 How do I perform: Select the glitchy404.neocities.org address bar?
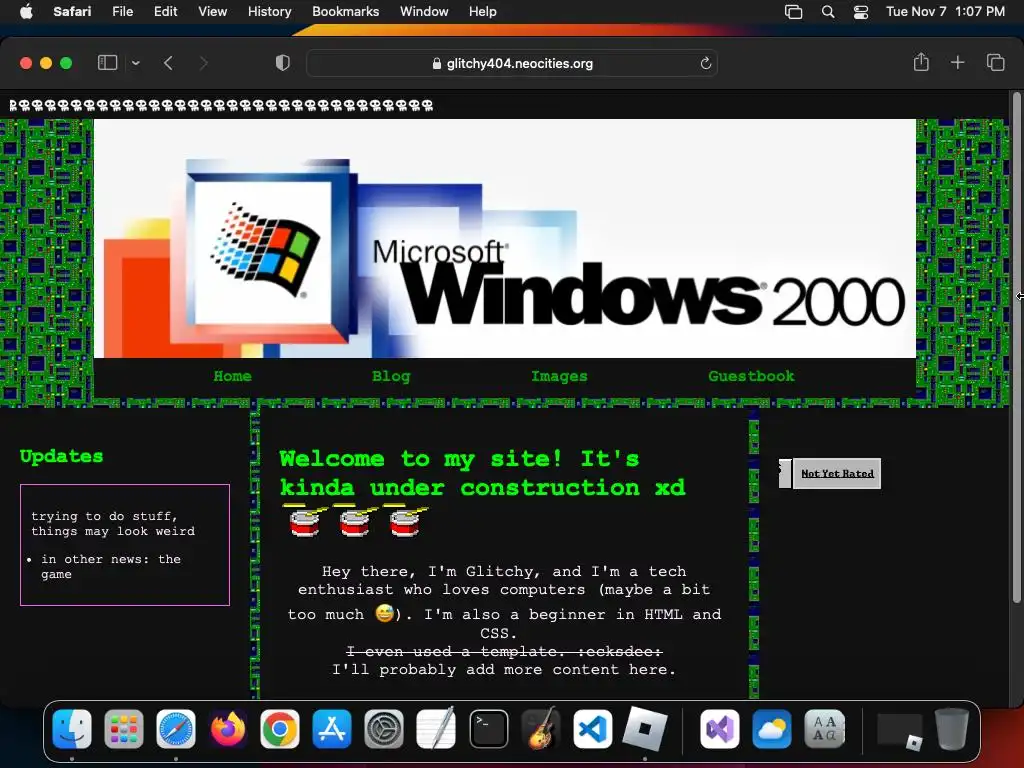512,63
